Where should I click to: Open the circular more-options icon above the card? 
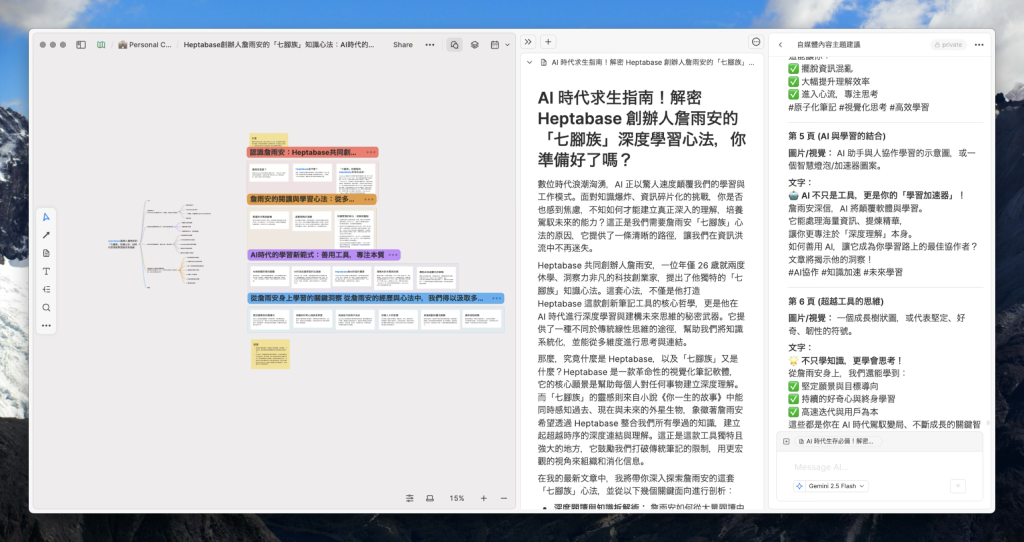[x=756, y=42]
